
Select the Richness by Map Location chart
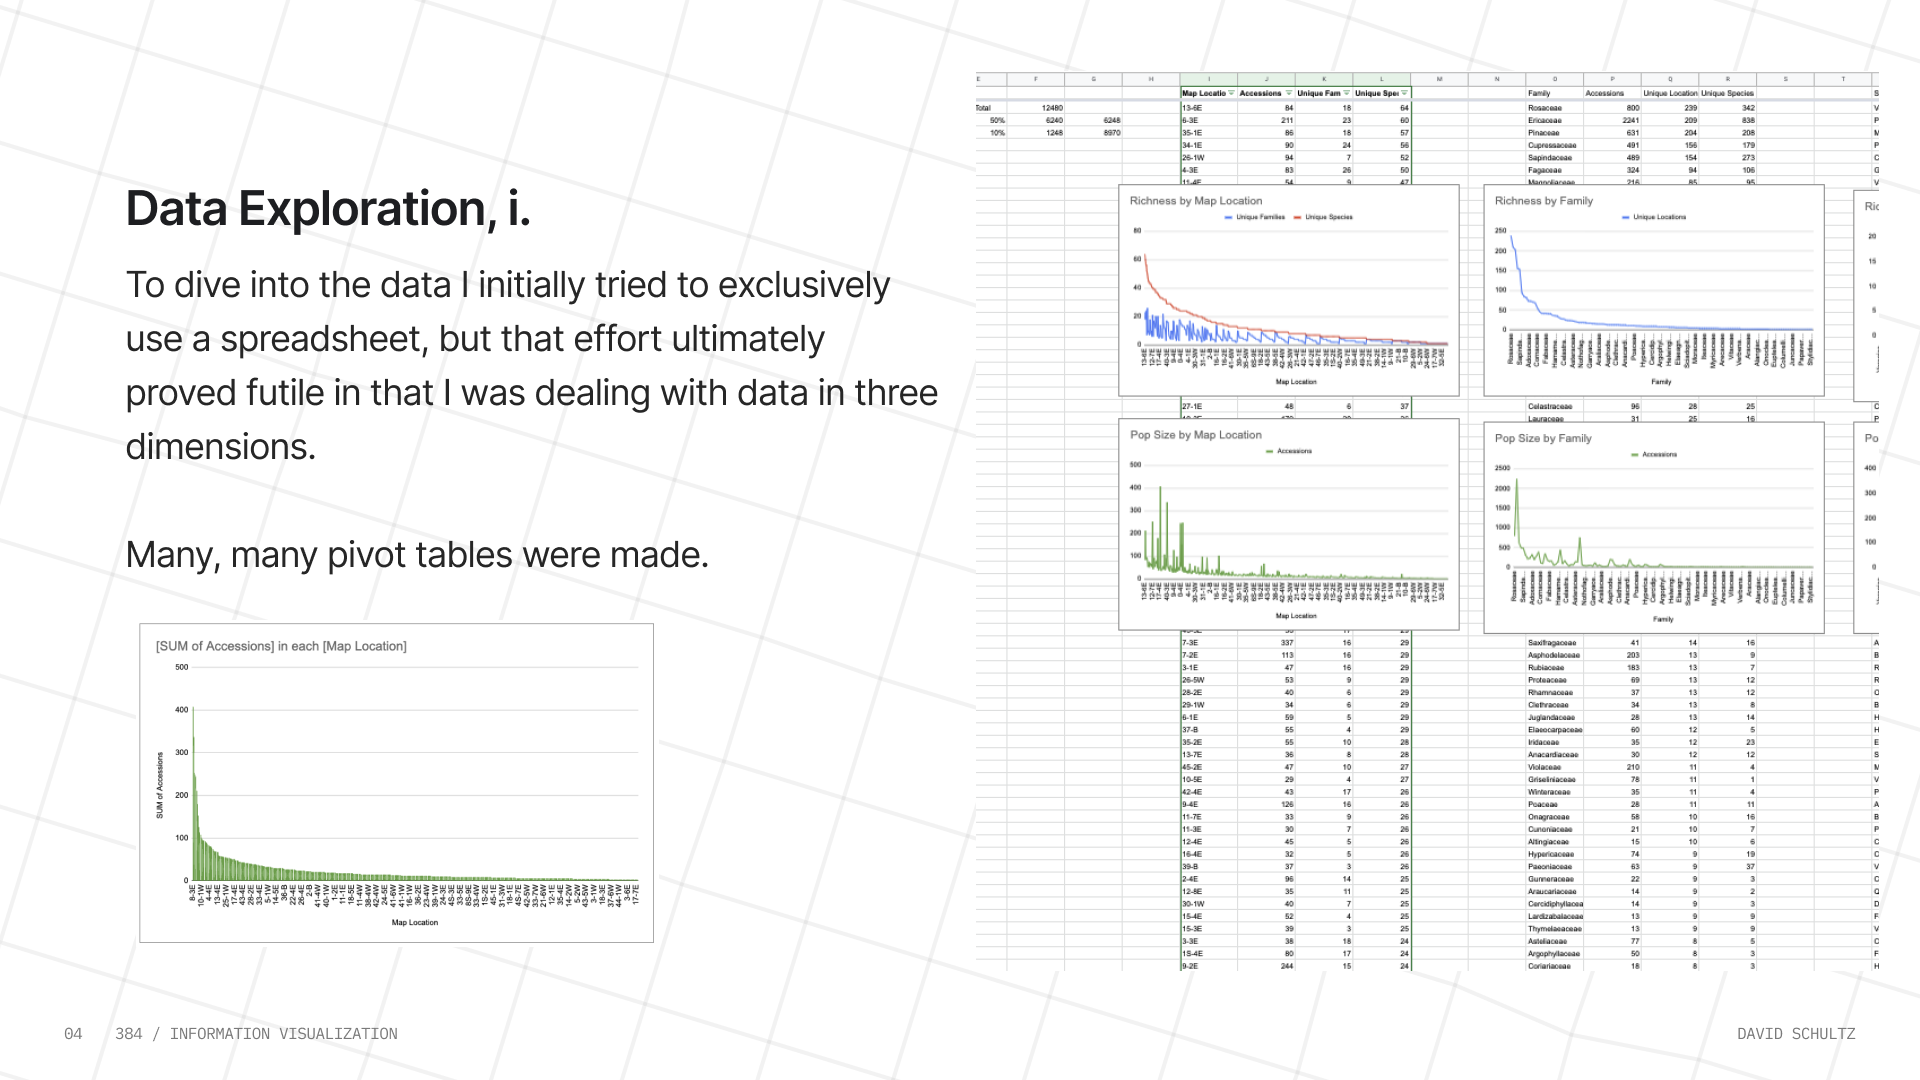pyautogui.click(x=1288, y=290)
